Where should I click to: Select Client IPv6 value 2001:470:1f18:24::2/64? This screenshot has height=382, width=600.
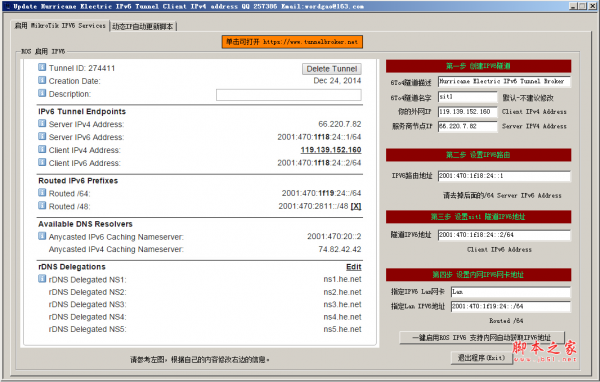click(319, 163)
